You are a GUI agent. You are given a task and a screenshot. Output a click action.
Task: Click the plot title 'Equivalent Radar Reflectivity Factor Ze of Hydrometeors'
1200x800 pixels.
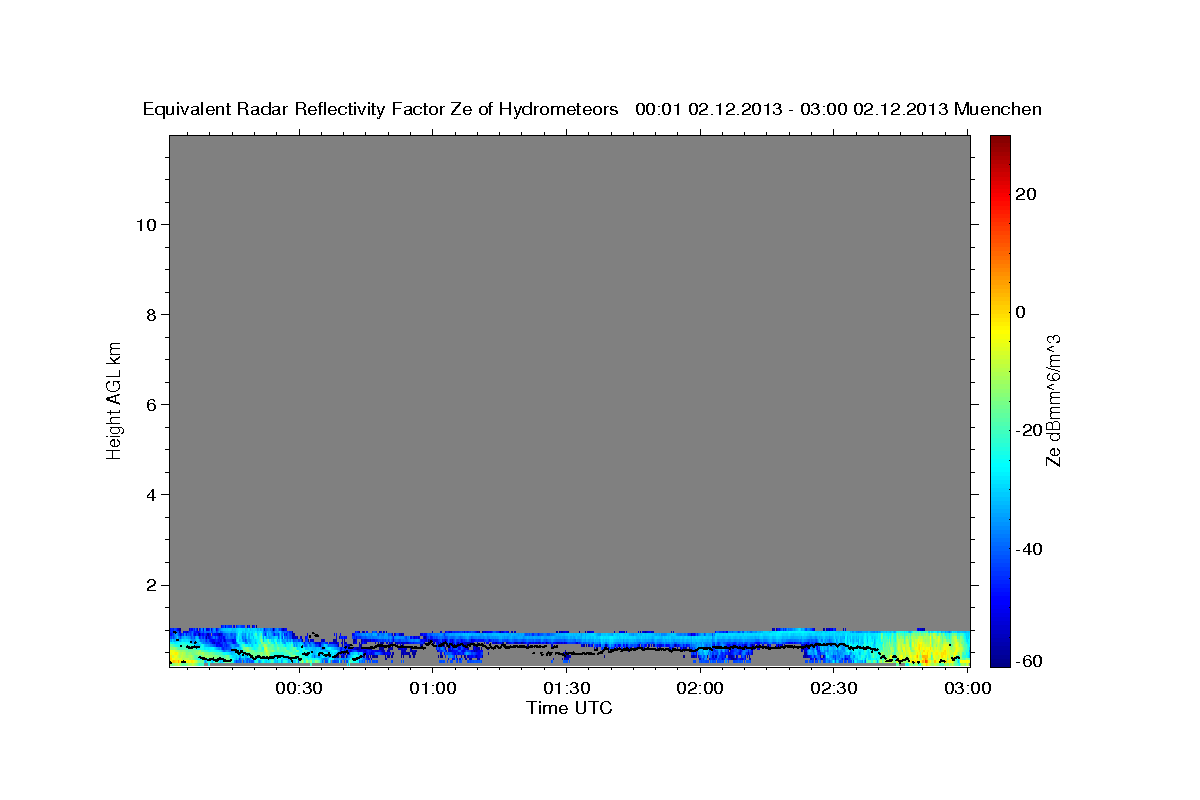tap(381, 110)
